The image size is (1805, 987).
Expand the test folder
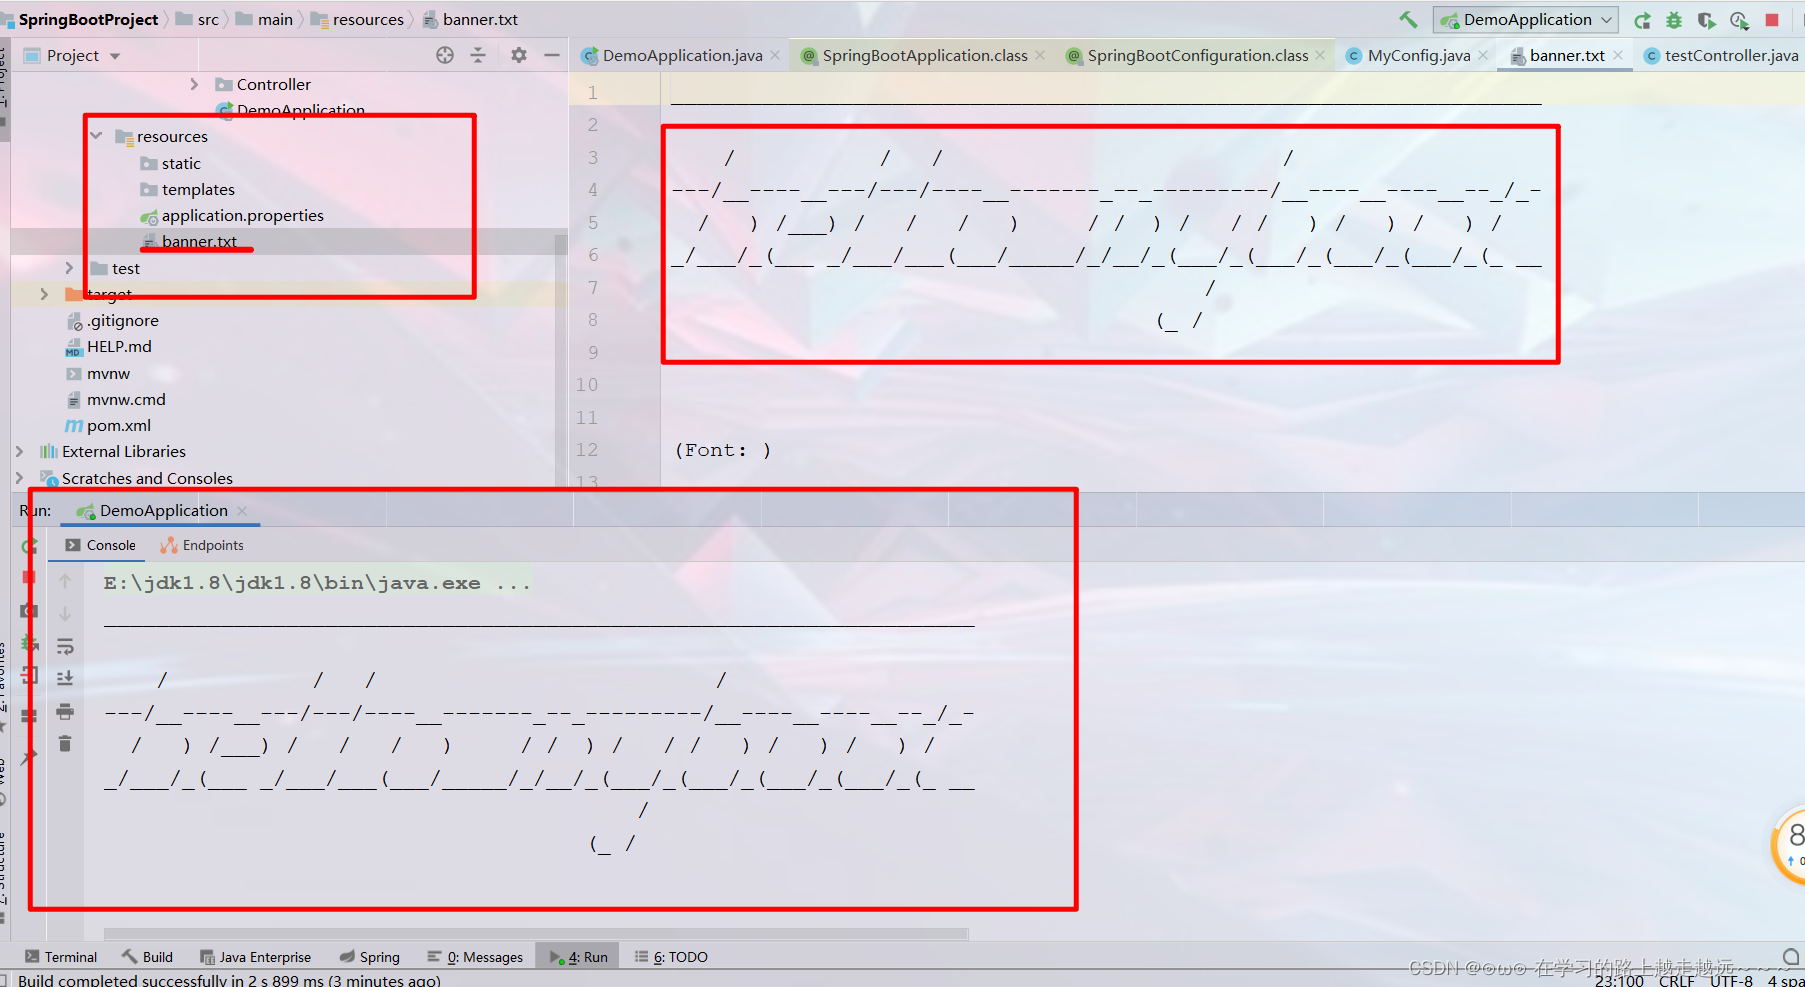coord(69,268)
